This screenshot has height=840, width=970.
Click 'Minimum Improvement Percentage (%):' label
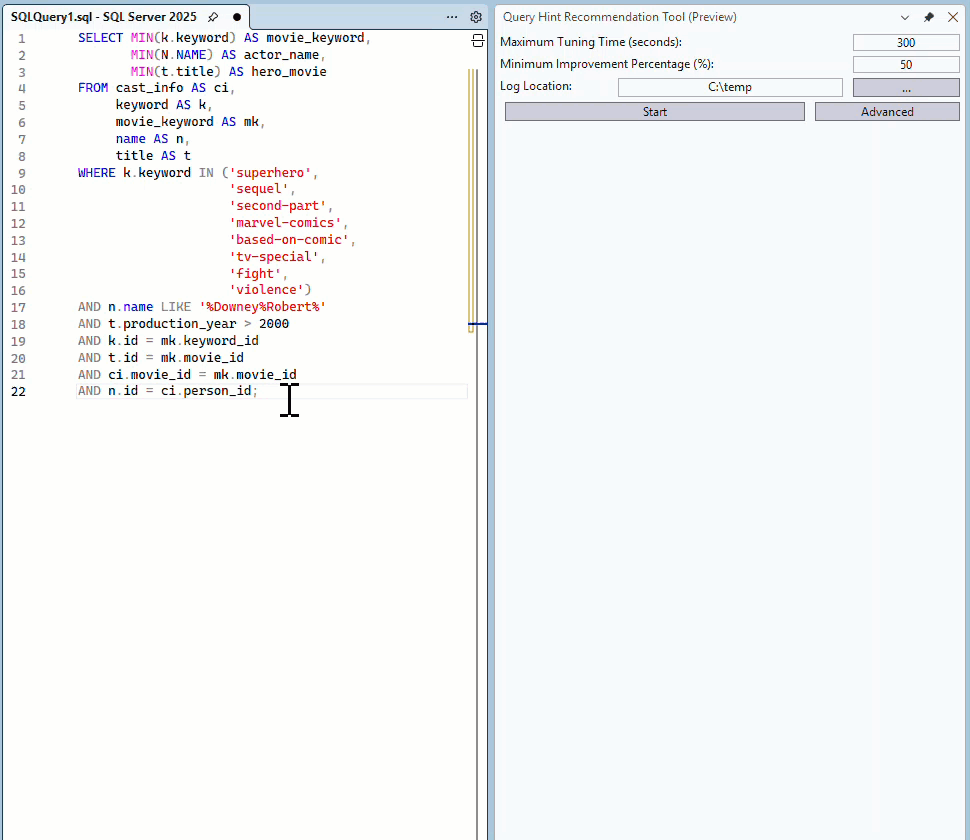coord(607,64)
